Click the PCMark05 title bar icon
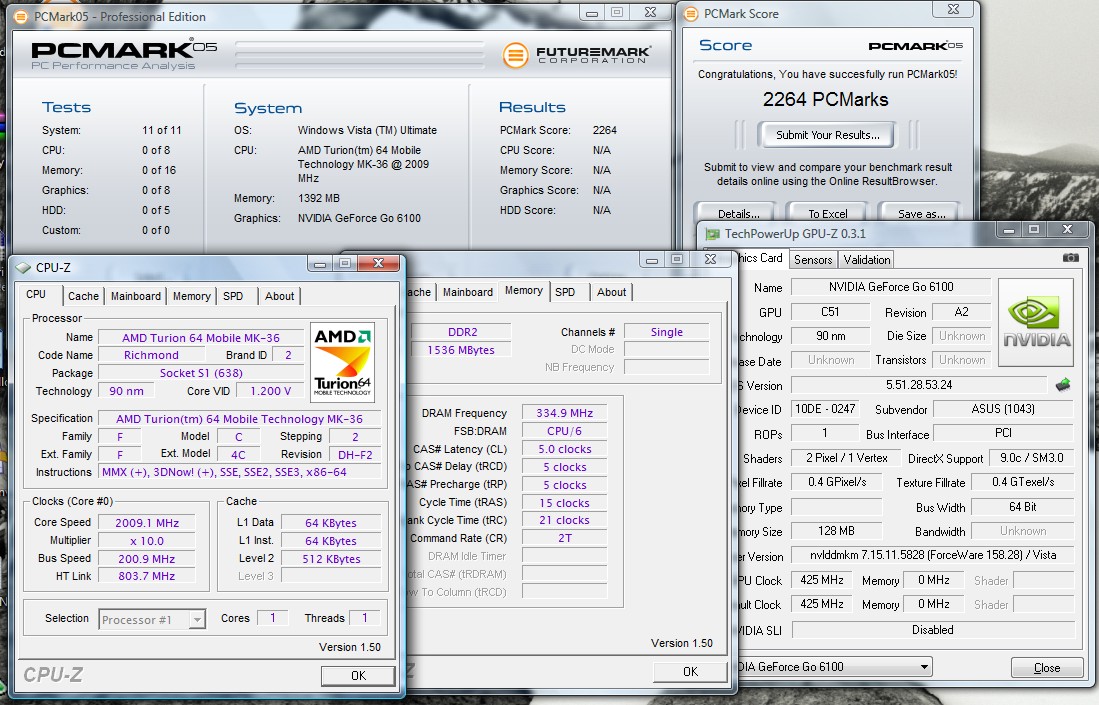 21,16
